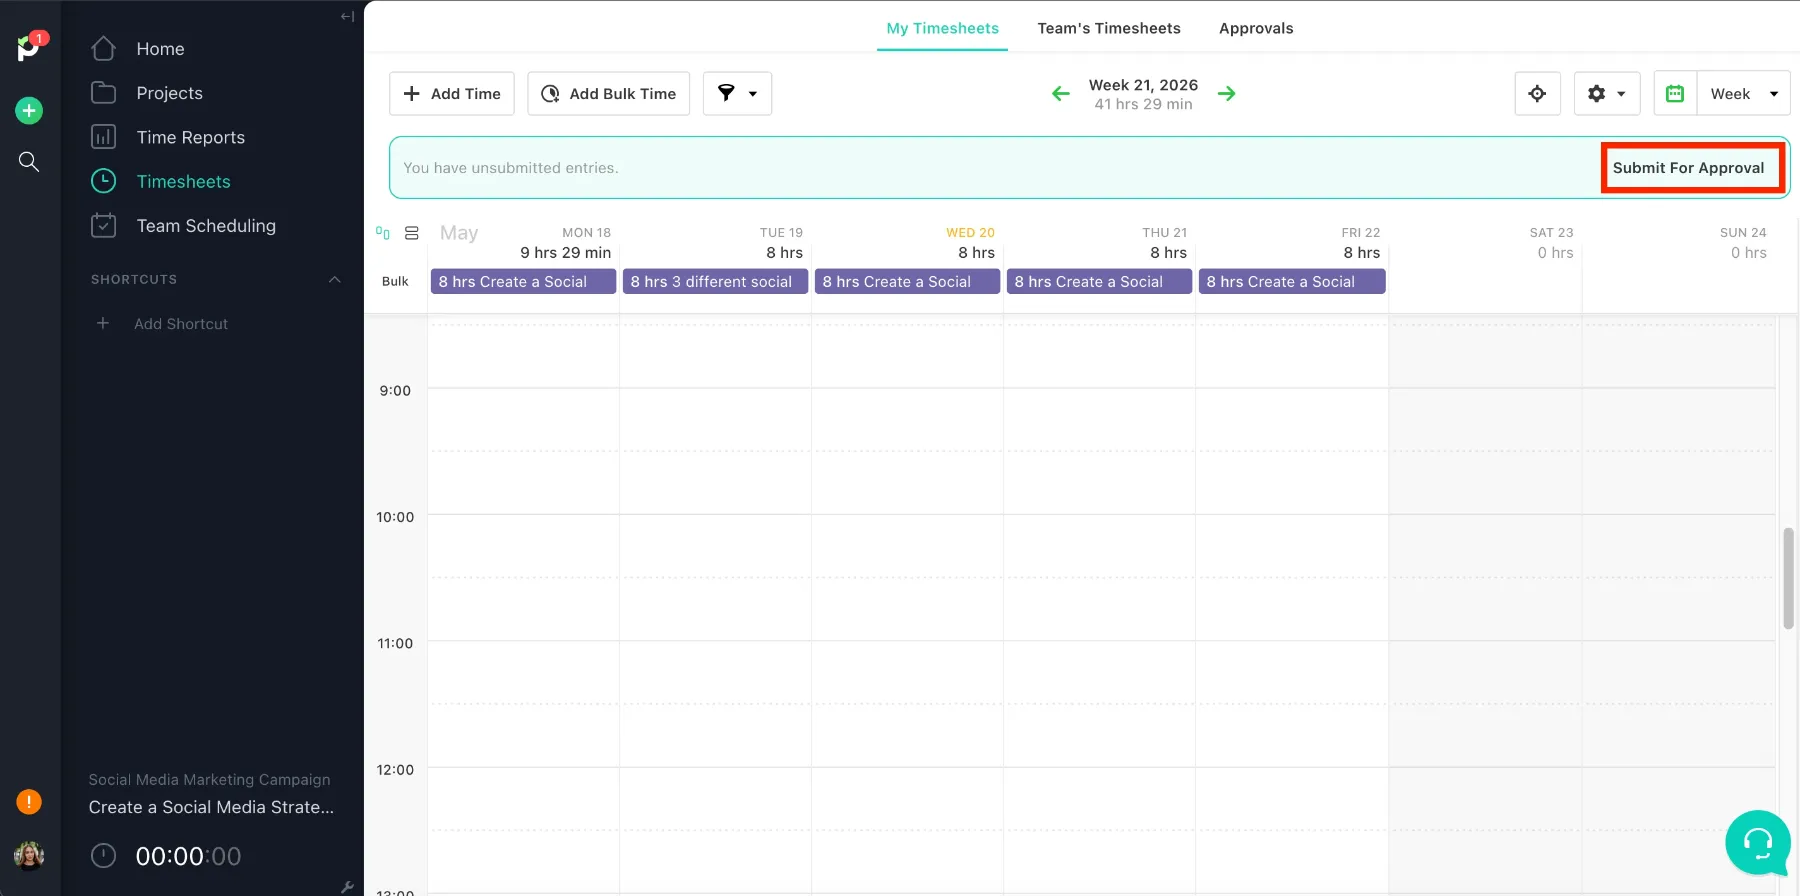Open the Week view dropdown
This screenshot has width=1800, height=896.
pyautogui.click(x=1743, y=93)
